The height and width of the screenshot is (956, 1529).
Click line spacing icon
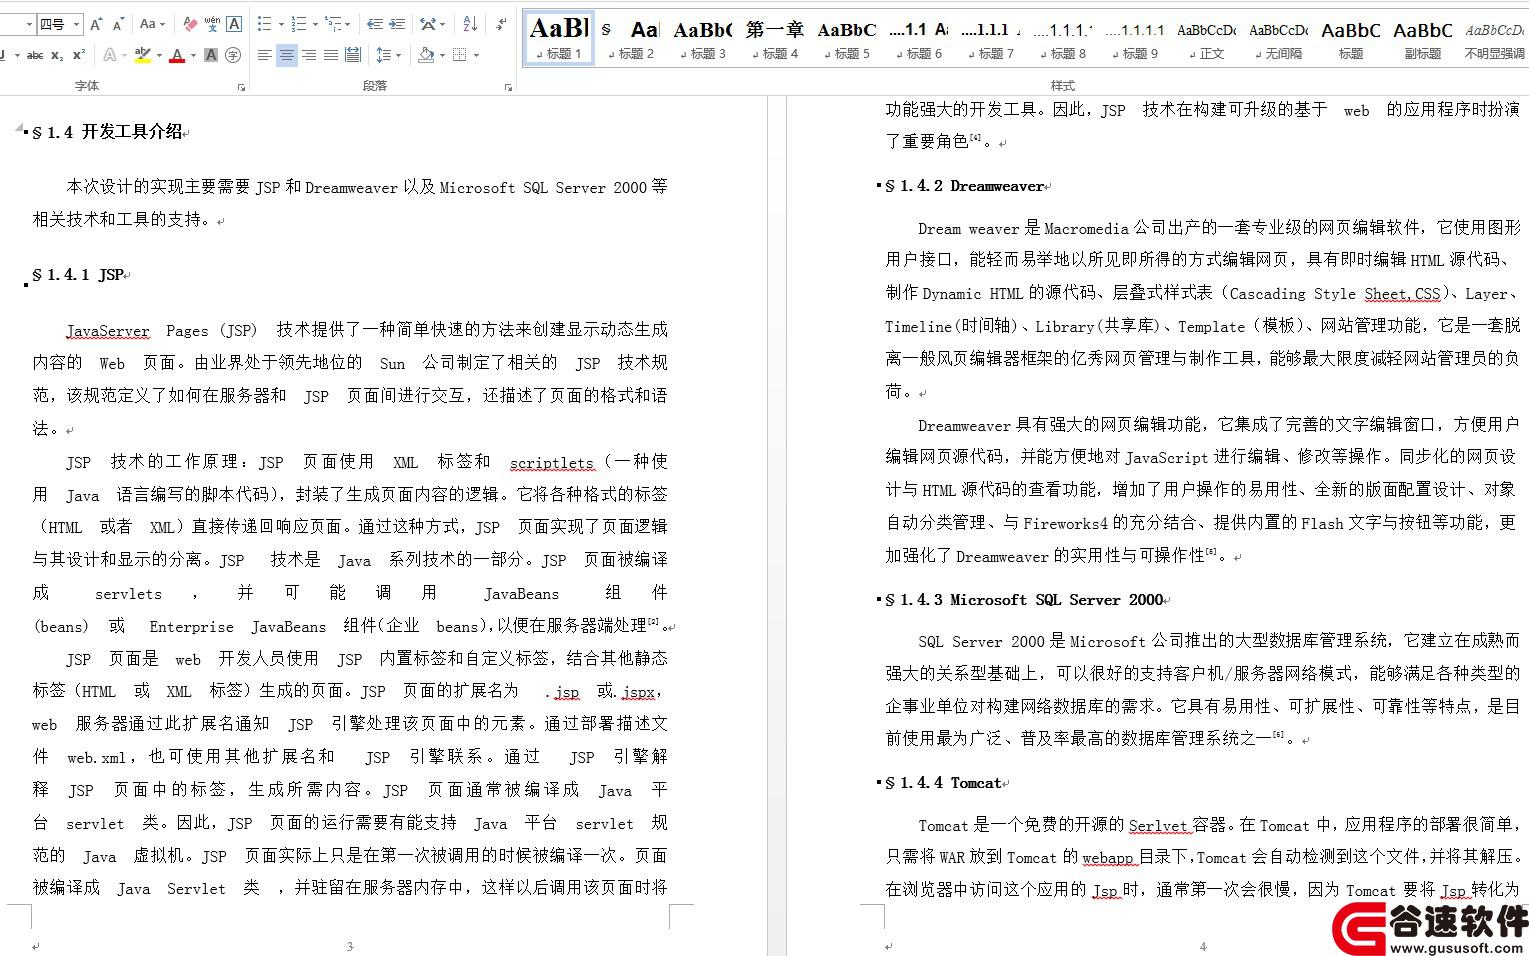point(383,55)
